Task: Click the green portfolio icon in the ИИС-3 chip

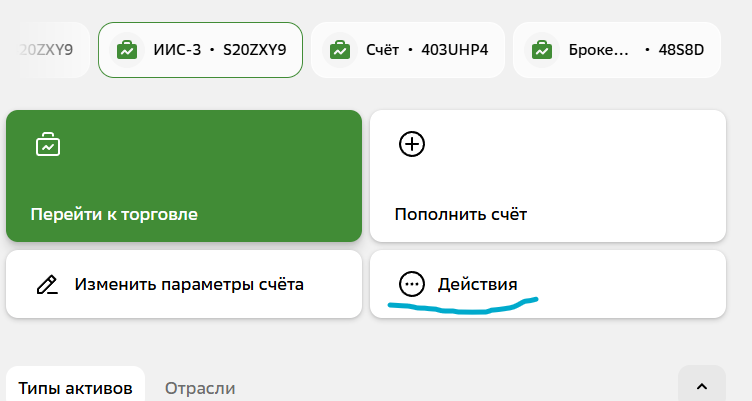Action: click(127, 49)
